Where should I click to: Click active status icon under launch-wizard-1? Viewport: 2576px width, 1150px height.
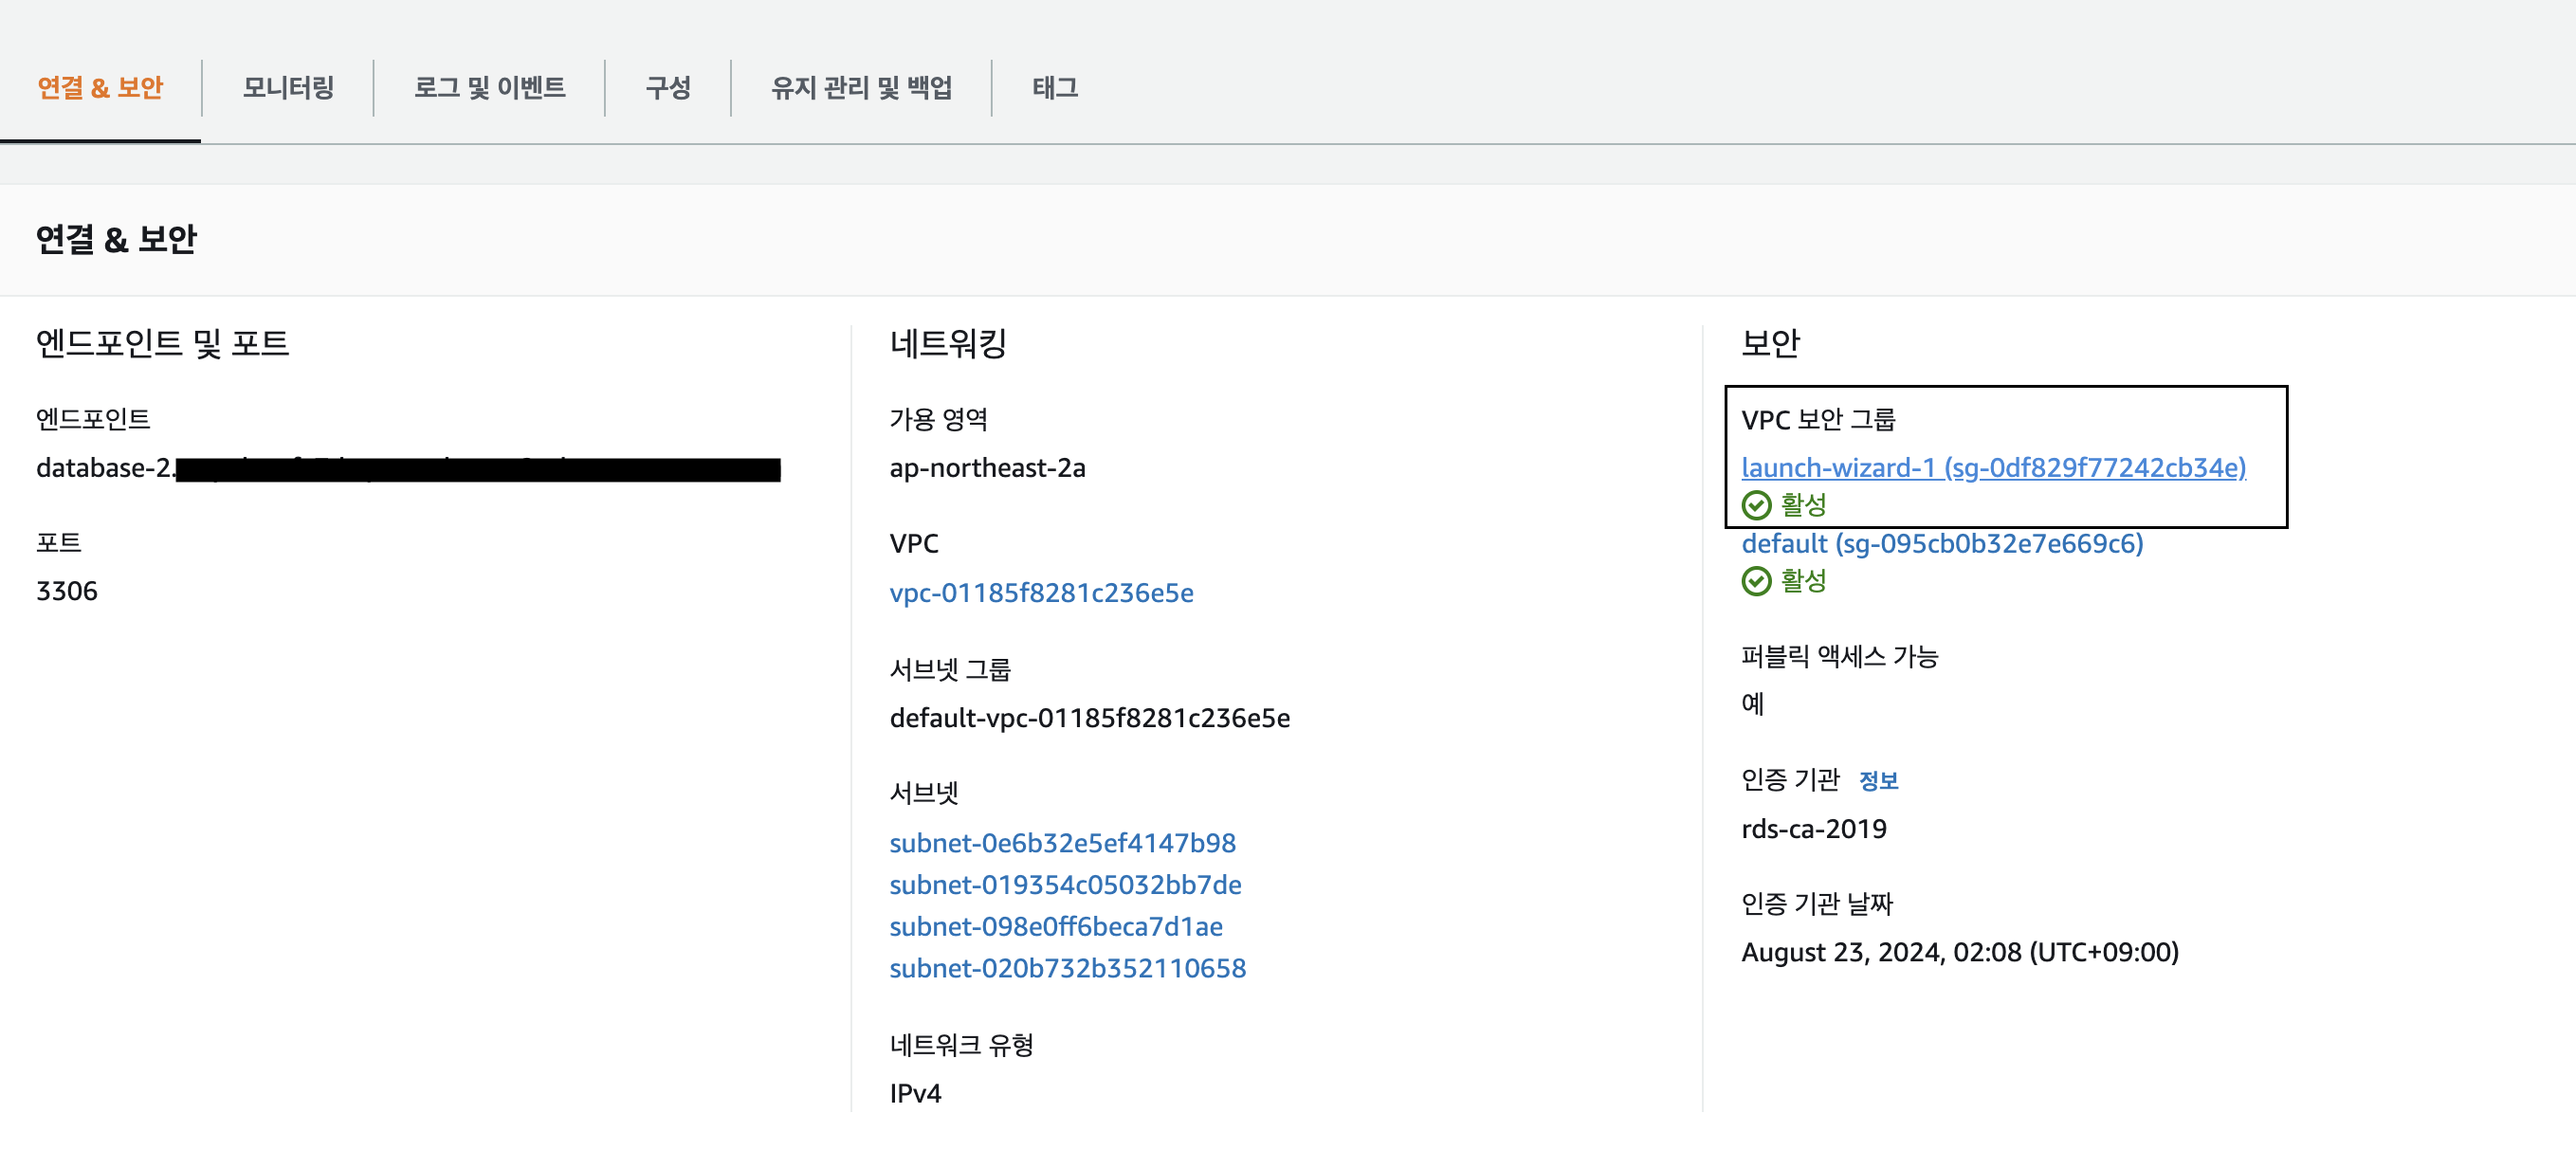pos(1756,505)
